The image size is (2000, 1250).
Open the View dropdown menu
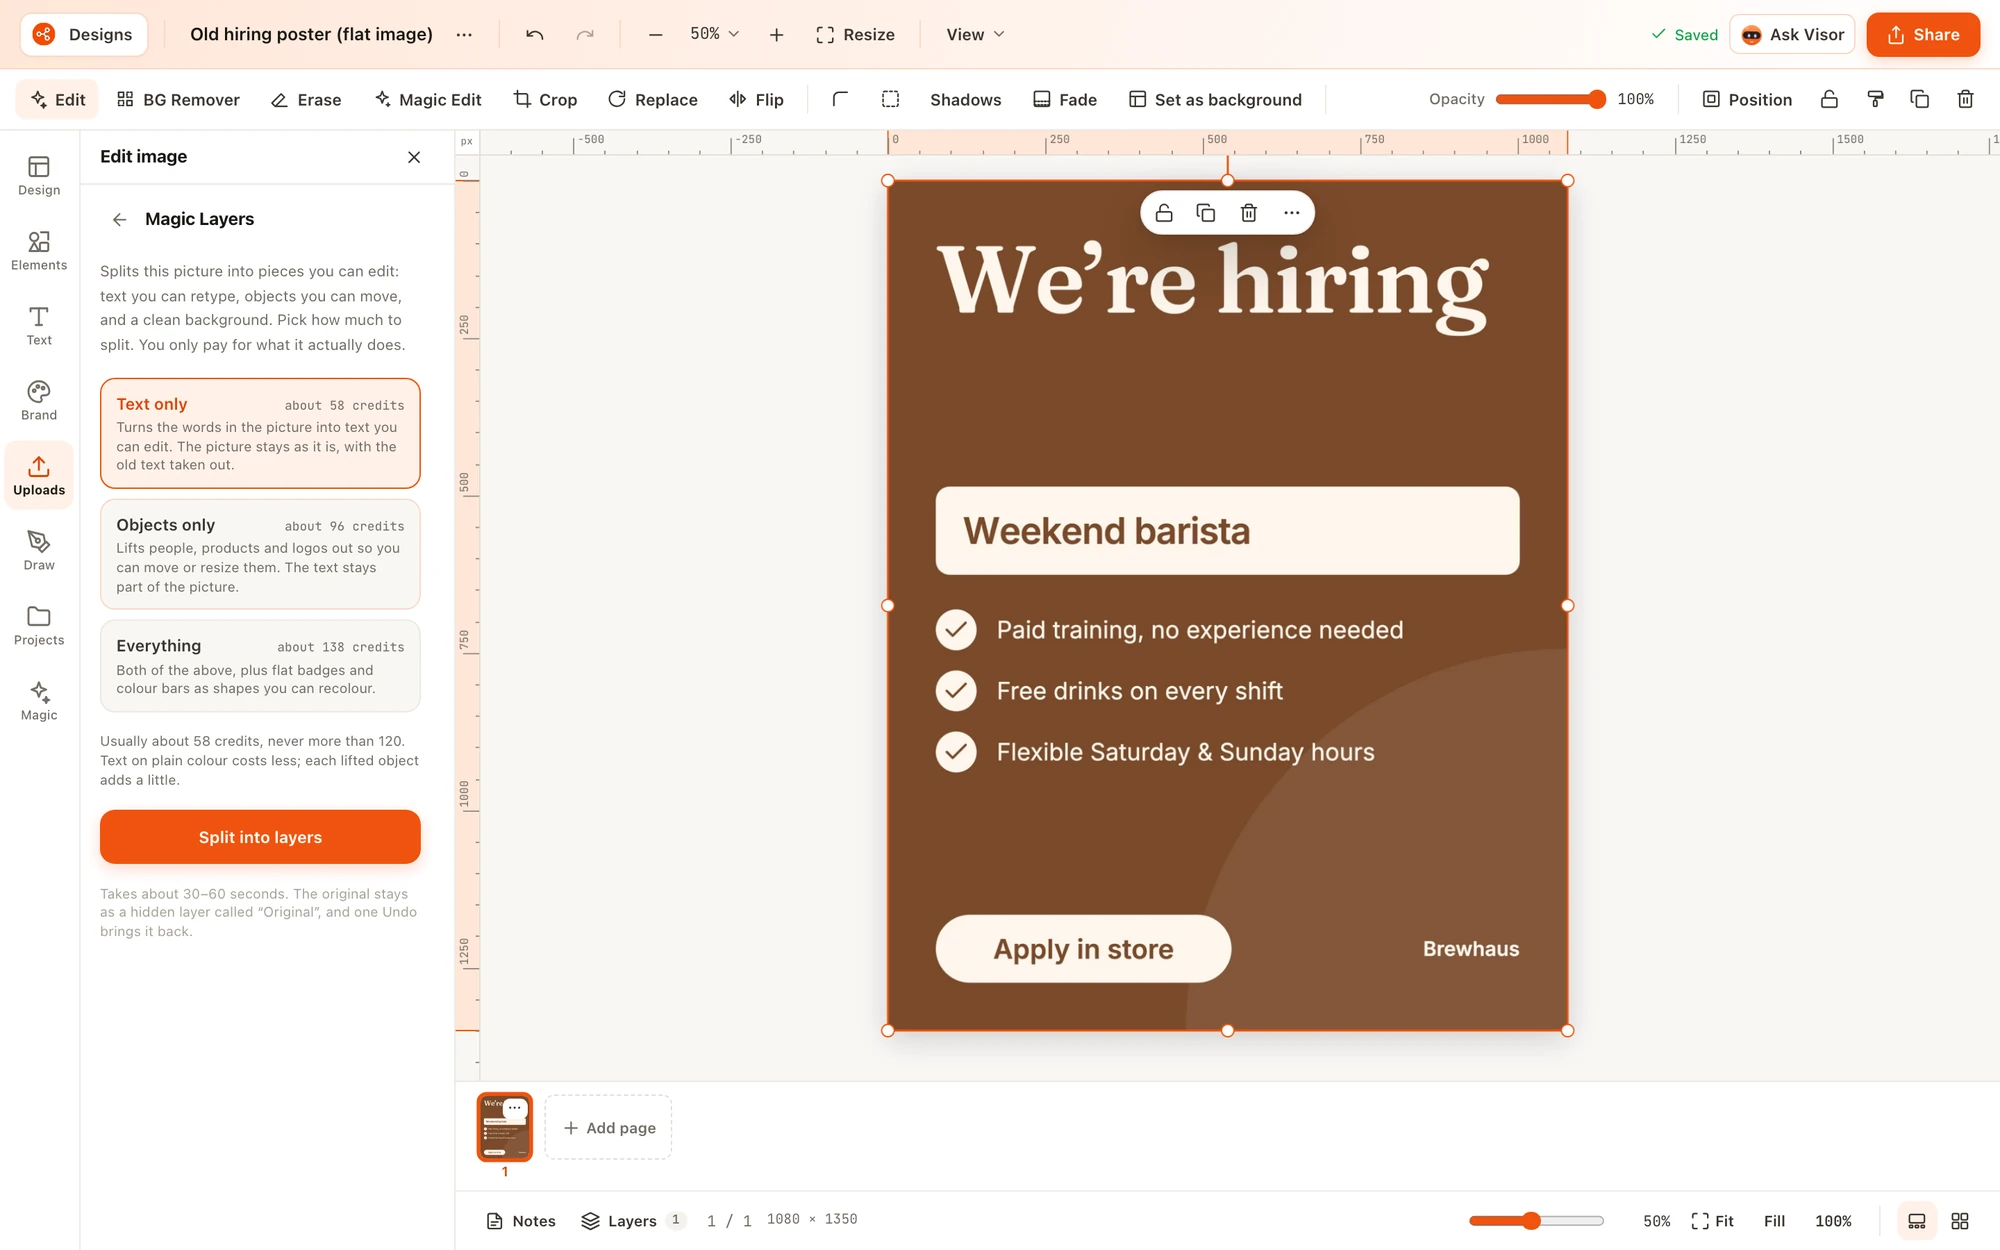click(975, 35)
